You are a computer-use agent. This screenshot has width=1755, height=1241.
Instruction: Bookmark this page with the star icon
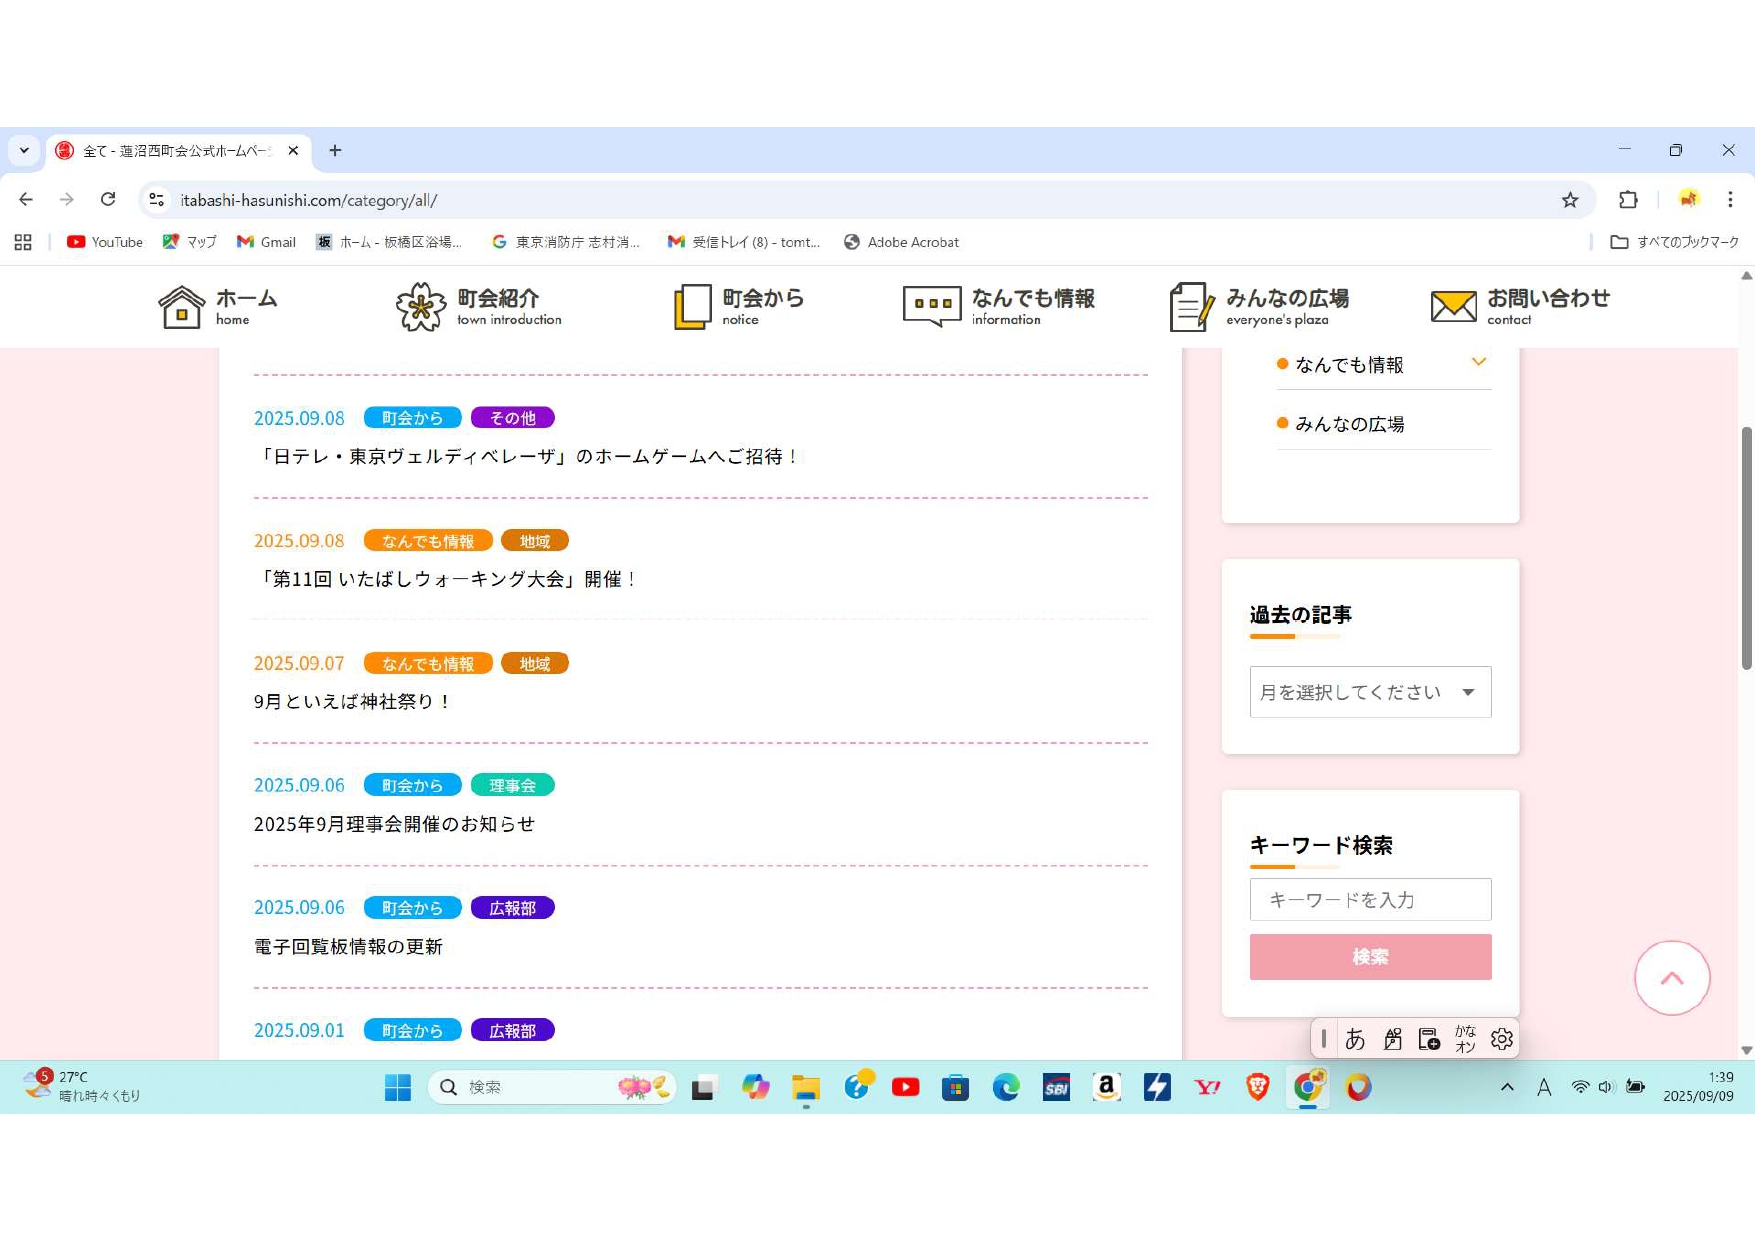pyautogui.click(x=1570, y=200)
